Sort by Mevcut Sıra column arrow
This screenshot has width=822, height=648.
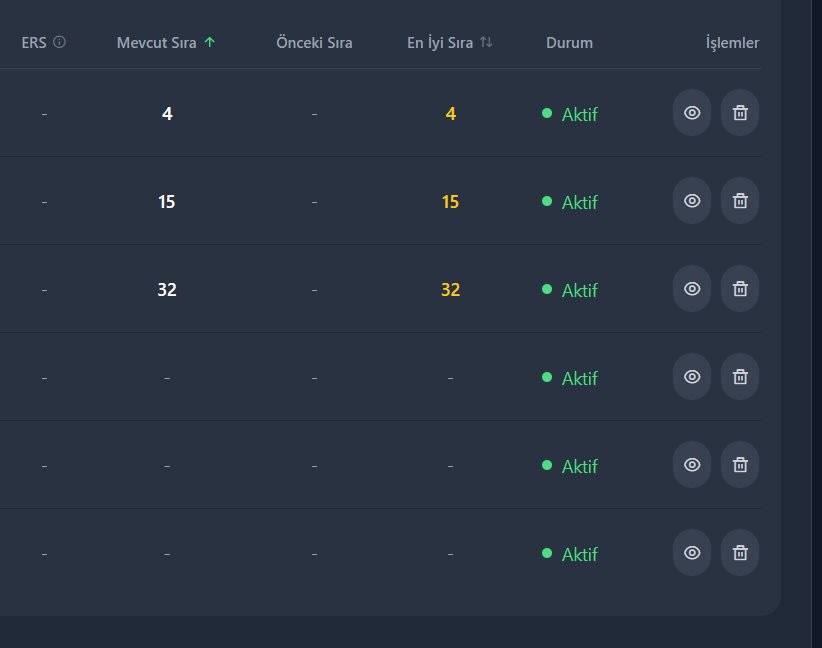[x=210, y=42]
